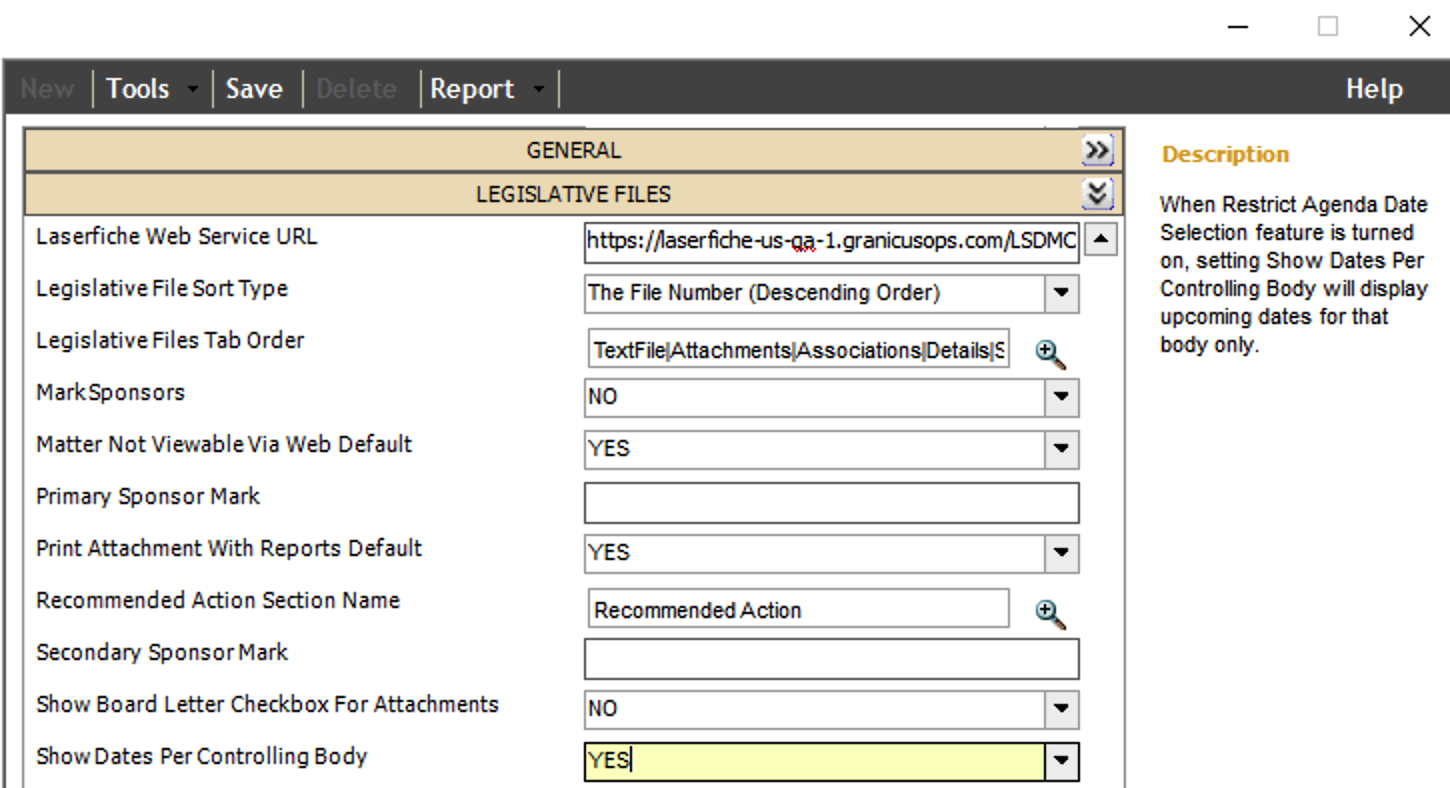Open the Help menu
1450x788 pixels.
tap(1374, 89)
